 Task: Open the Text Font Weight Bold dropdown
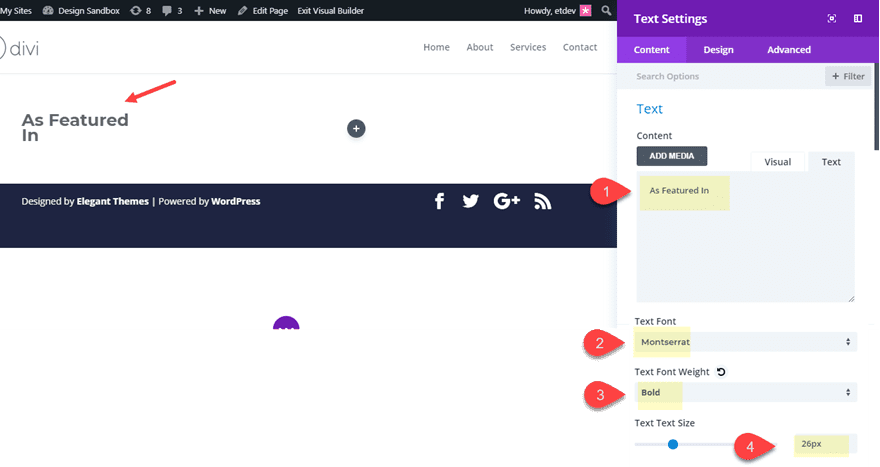click(x=745, y=392)
